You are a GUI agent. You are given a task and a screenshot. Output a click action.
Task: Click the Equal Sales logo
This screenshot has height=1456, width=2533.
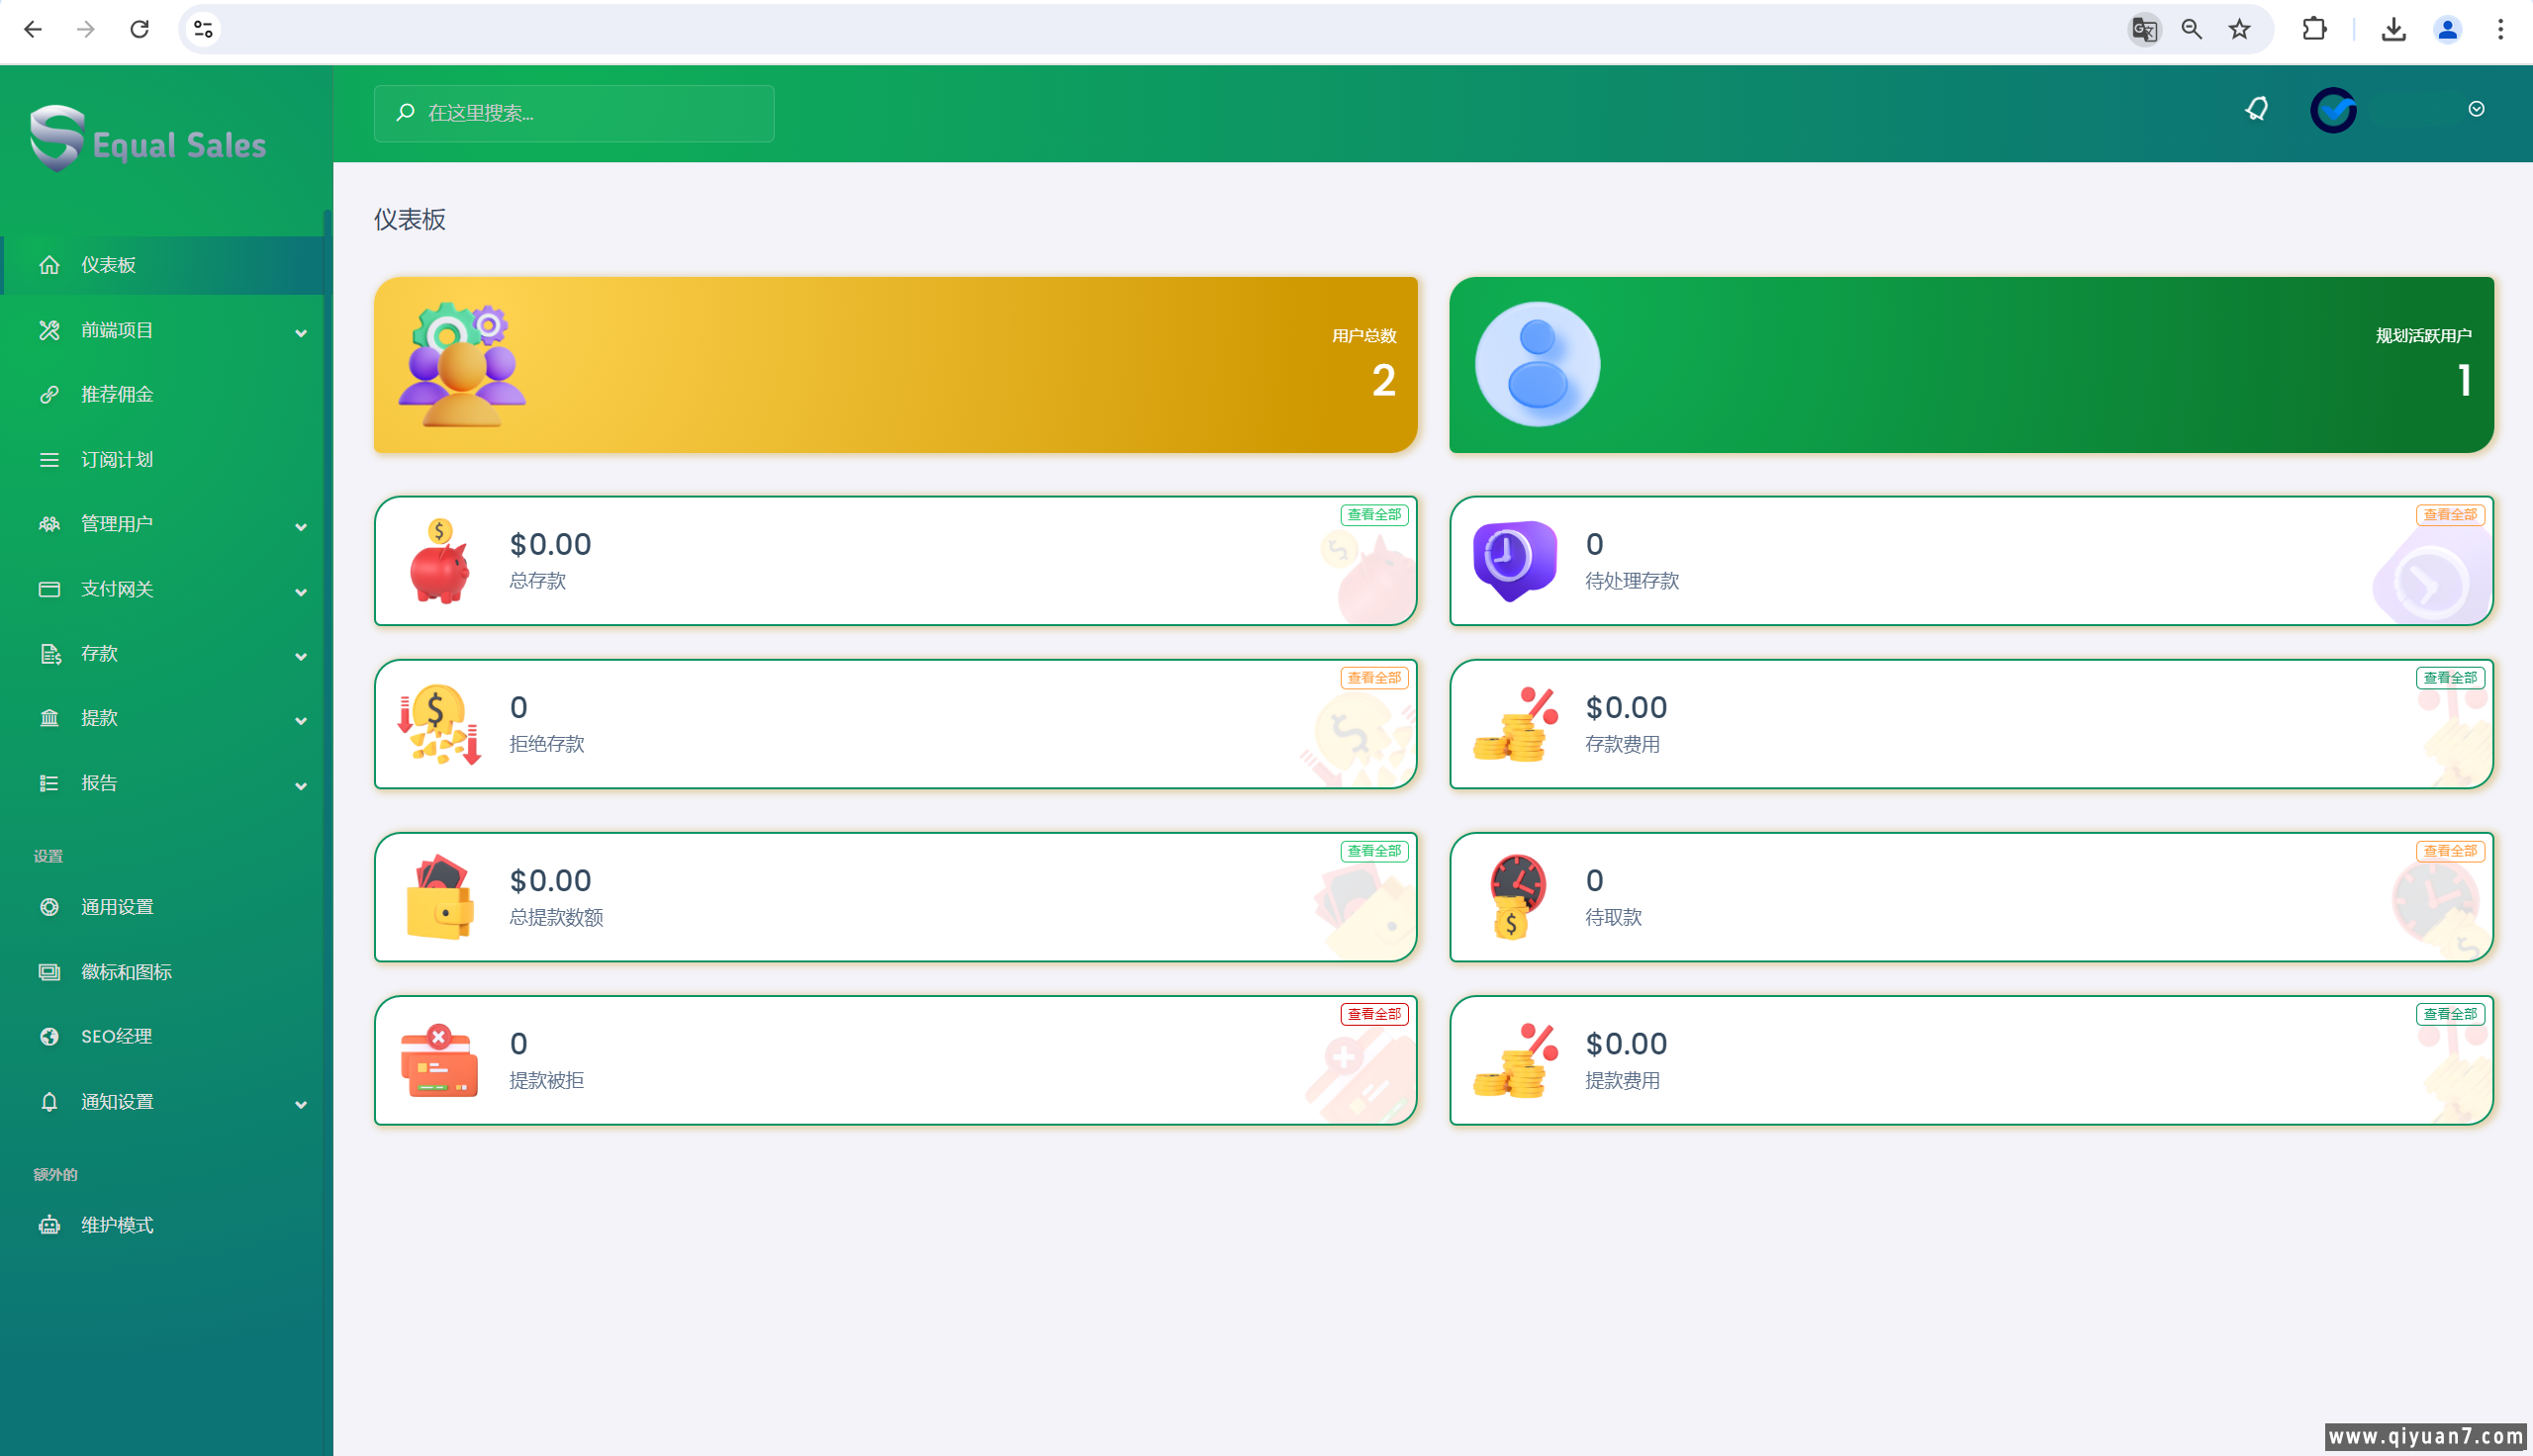click(148, 140)
